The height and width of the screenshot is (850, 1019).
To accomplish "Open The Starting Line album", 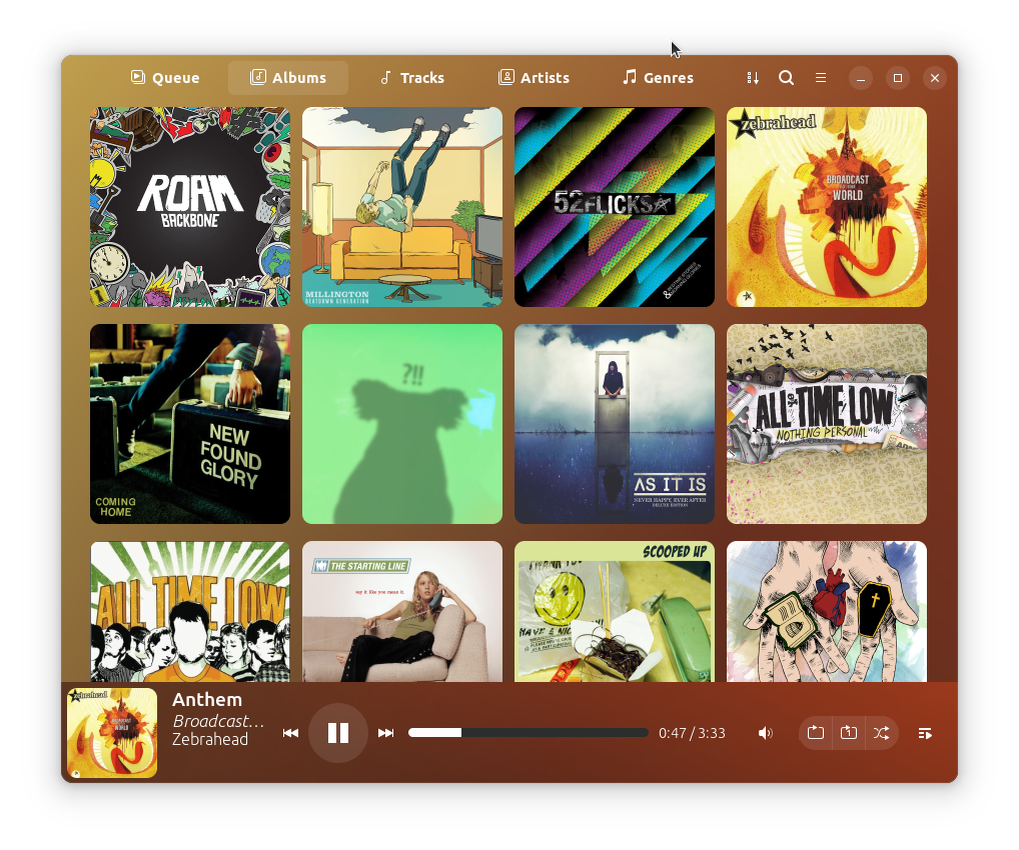I will coord(402,612).
